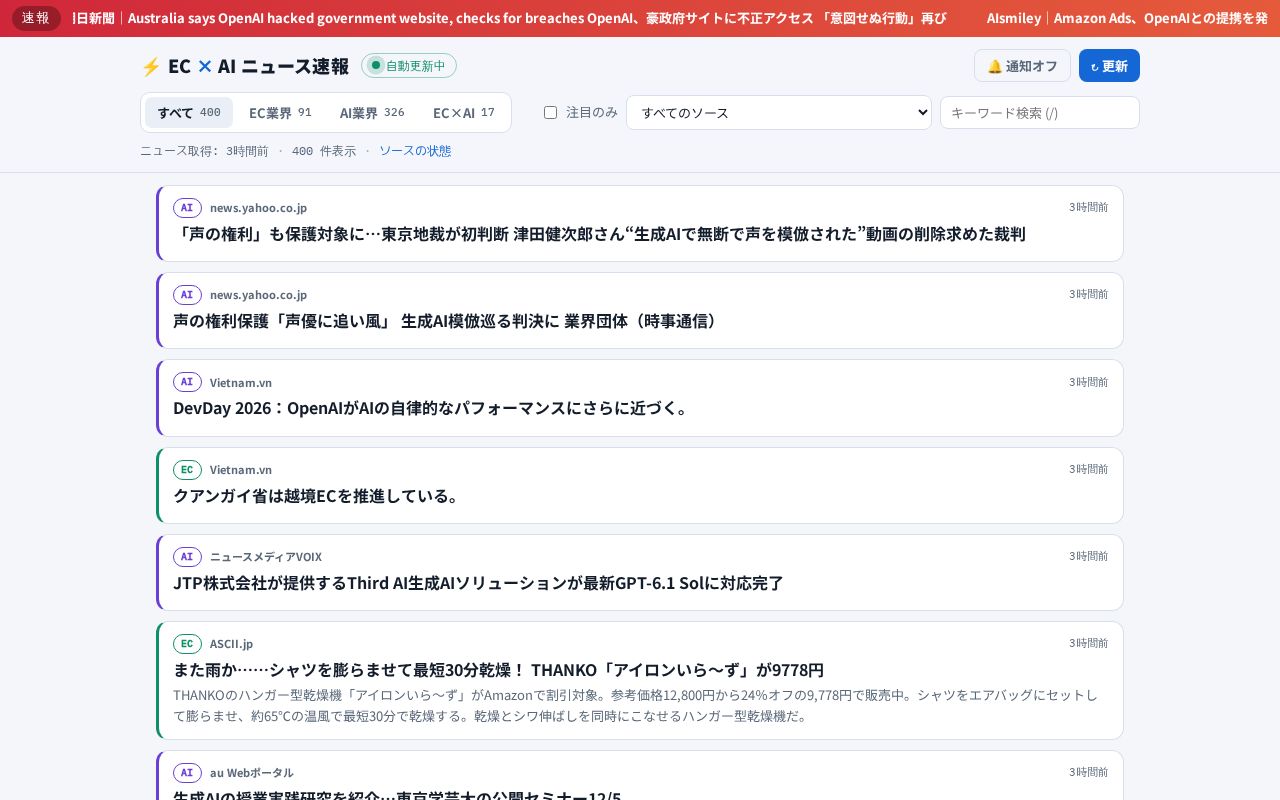This screenshot has height=800, width=1280.
Task: Click the THANKO article summary text
Action: coord(636,705)
